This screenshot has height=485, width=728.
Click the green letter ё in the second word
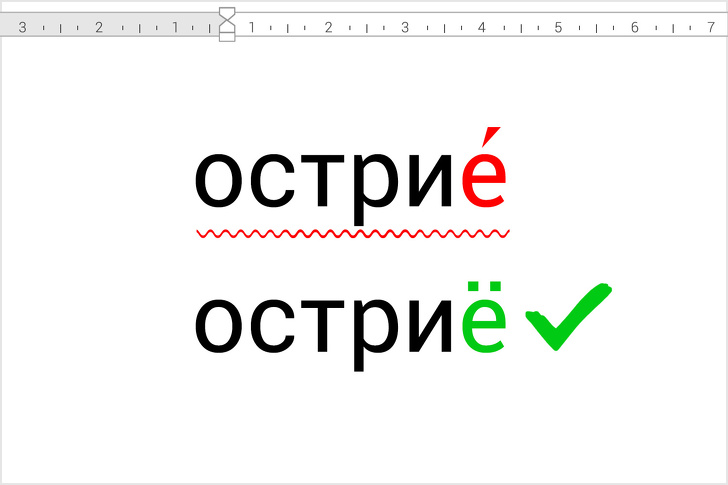point(484,323)
